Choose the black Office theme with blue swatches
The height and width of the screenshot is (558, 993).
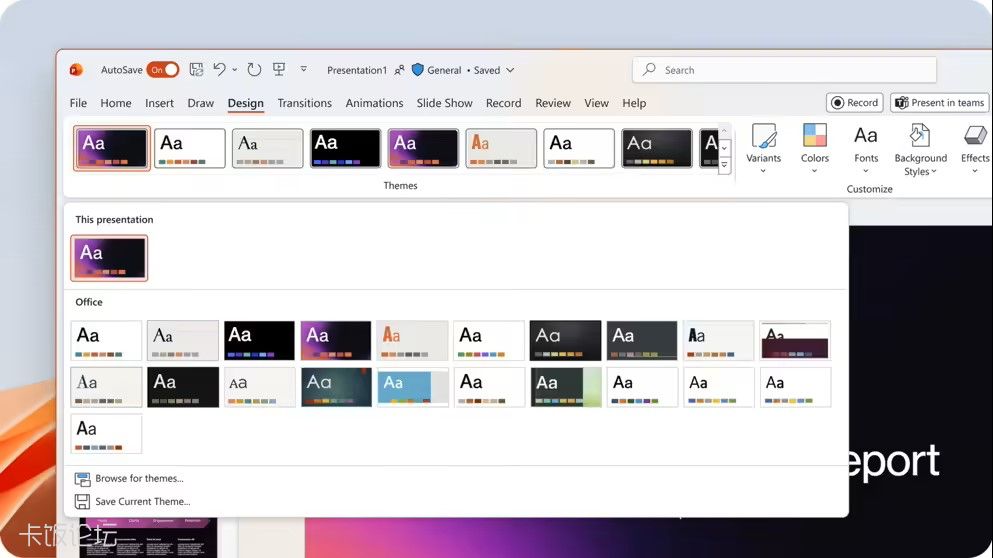click(x=259, y=340)
